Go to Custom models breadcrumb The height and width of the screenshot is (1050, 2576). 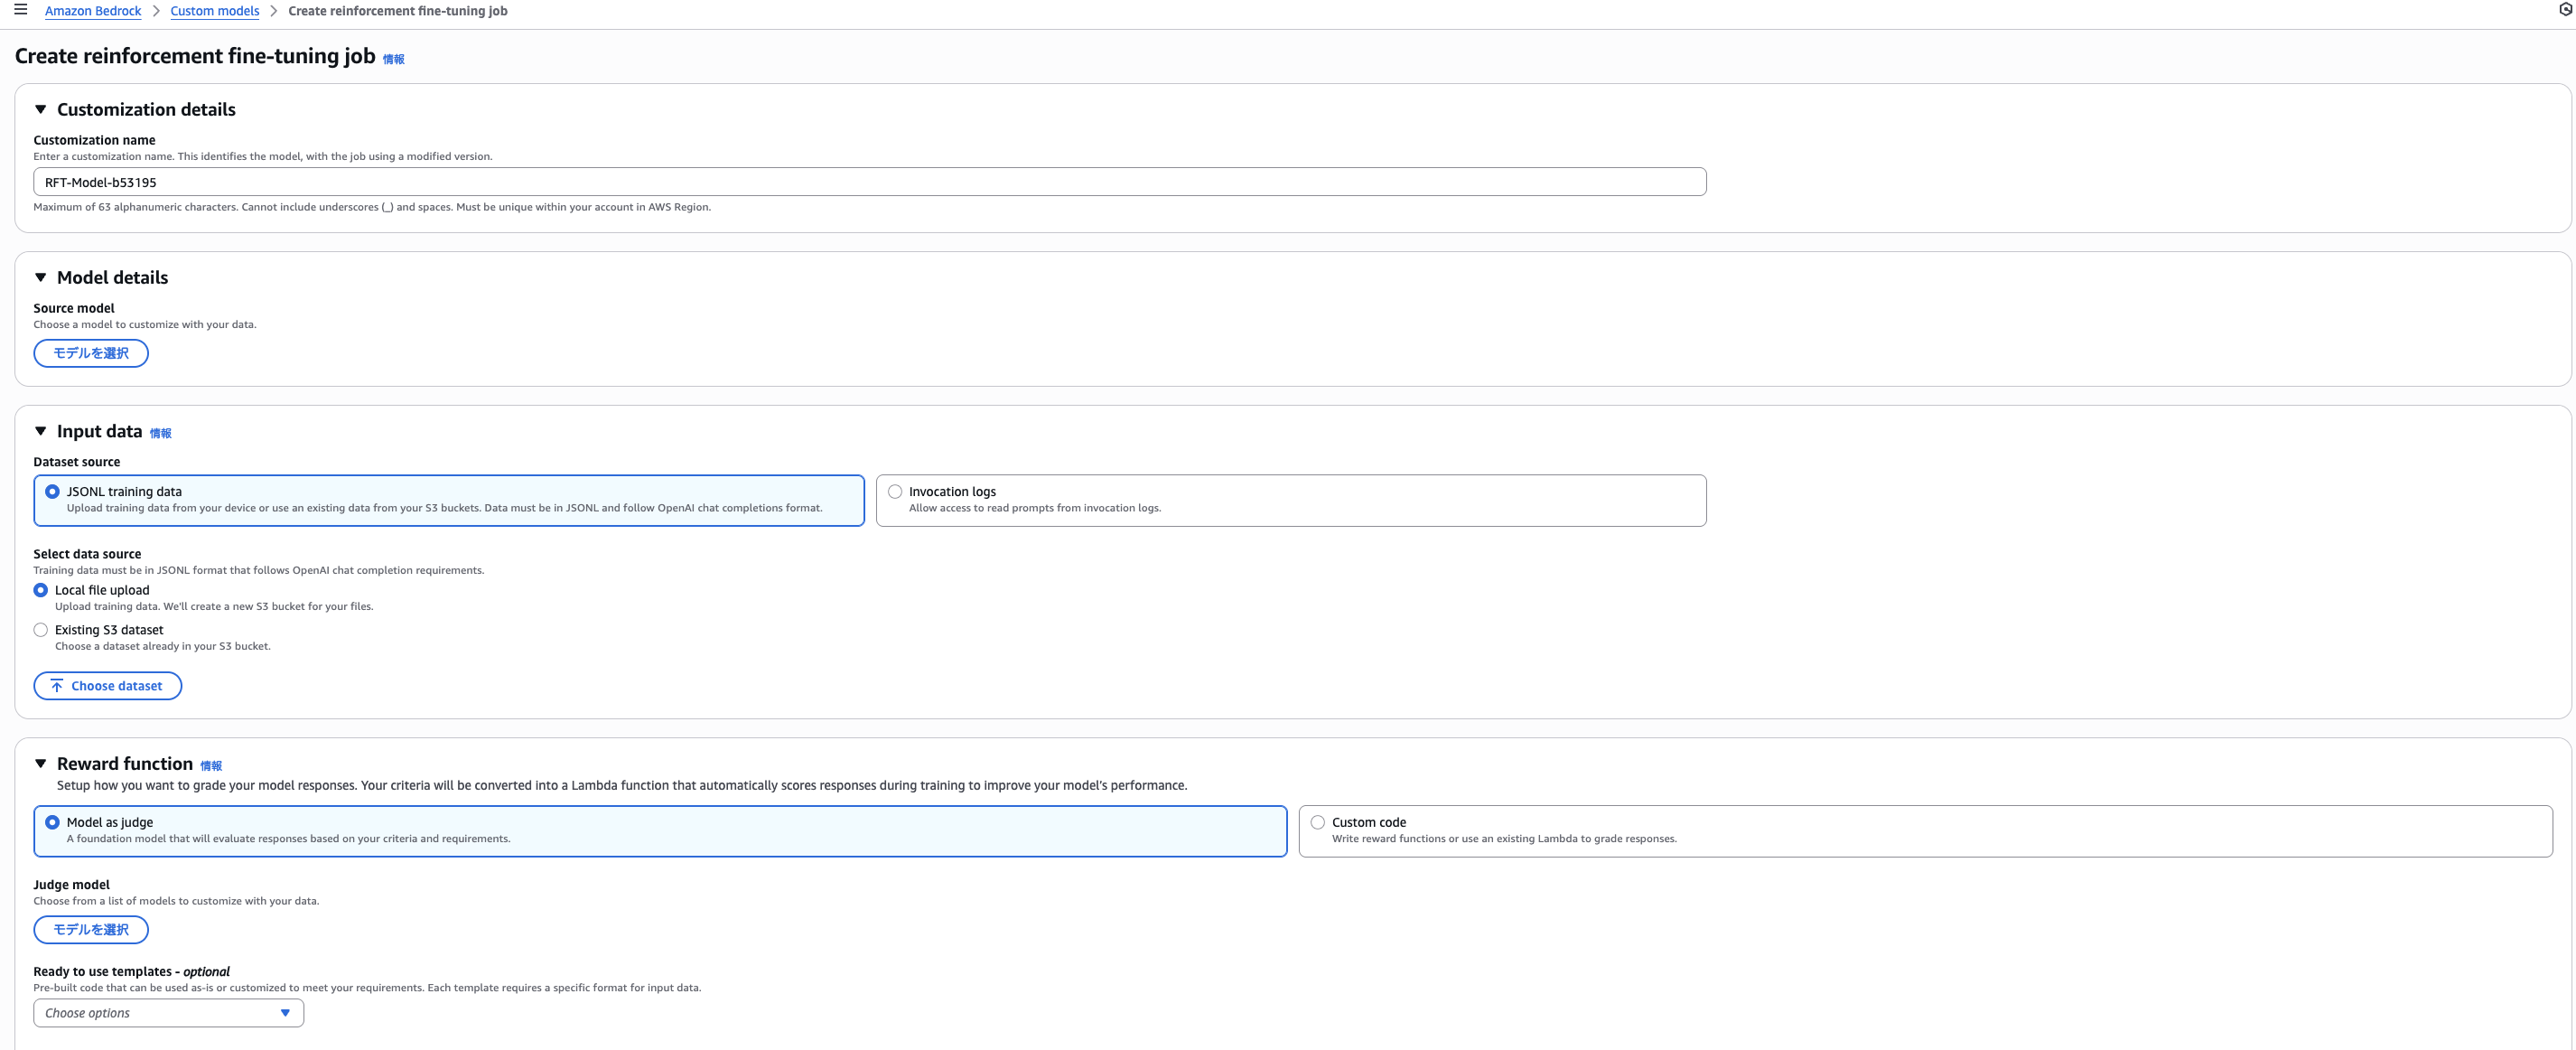click(x=214, y=11)
